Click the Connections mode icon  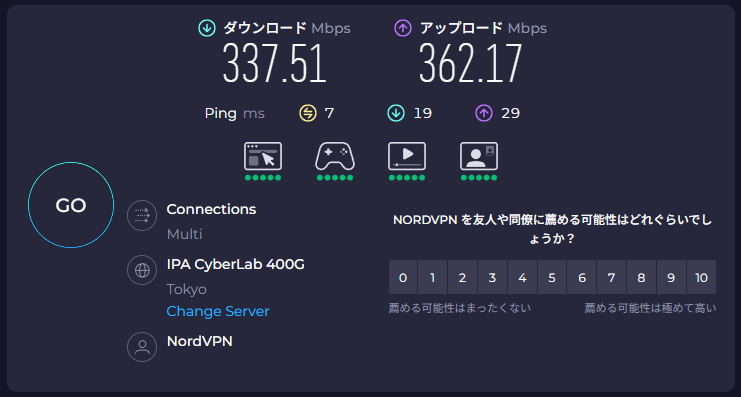tap(142, 216)
